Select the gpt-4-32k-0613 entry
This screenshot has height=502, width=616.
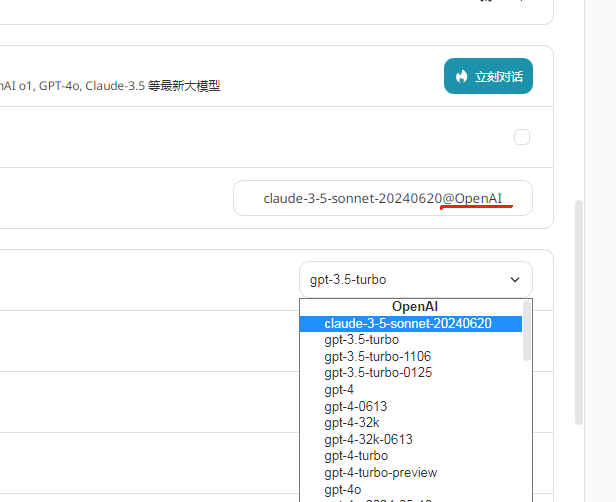(x=411, y=439)
